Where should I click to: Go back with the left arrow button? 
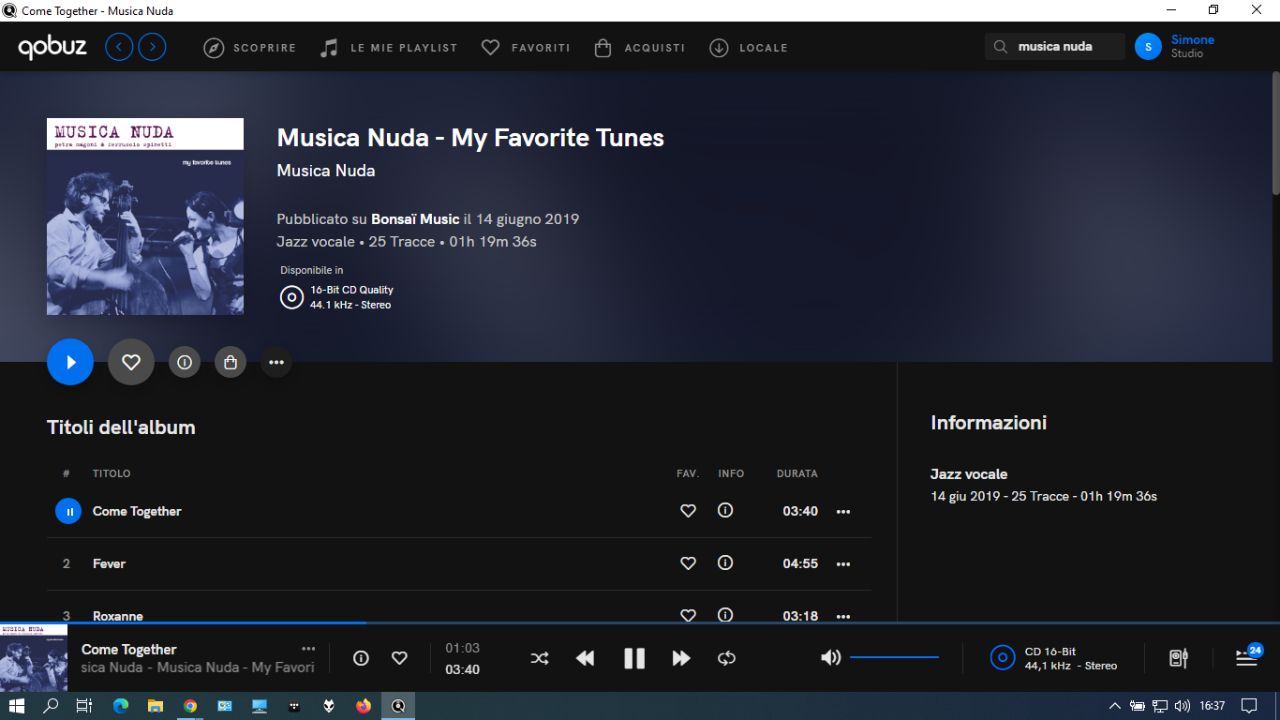point(119,47)
